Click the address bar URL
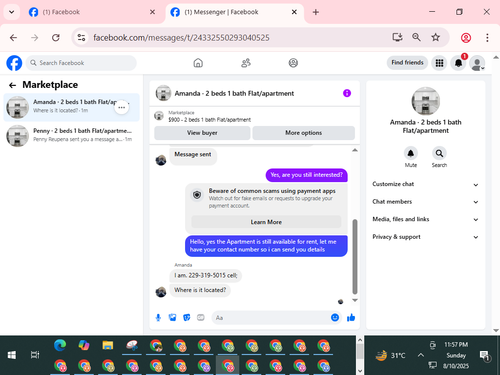This screenshot has width=500, height=375. tap(181, 38)
